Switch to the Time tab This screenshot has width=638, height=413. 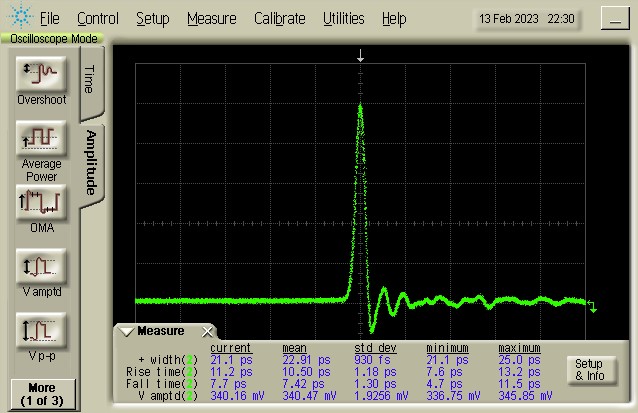(x=89, y=78)
